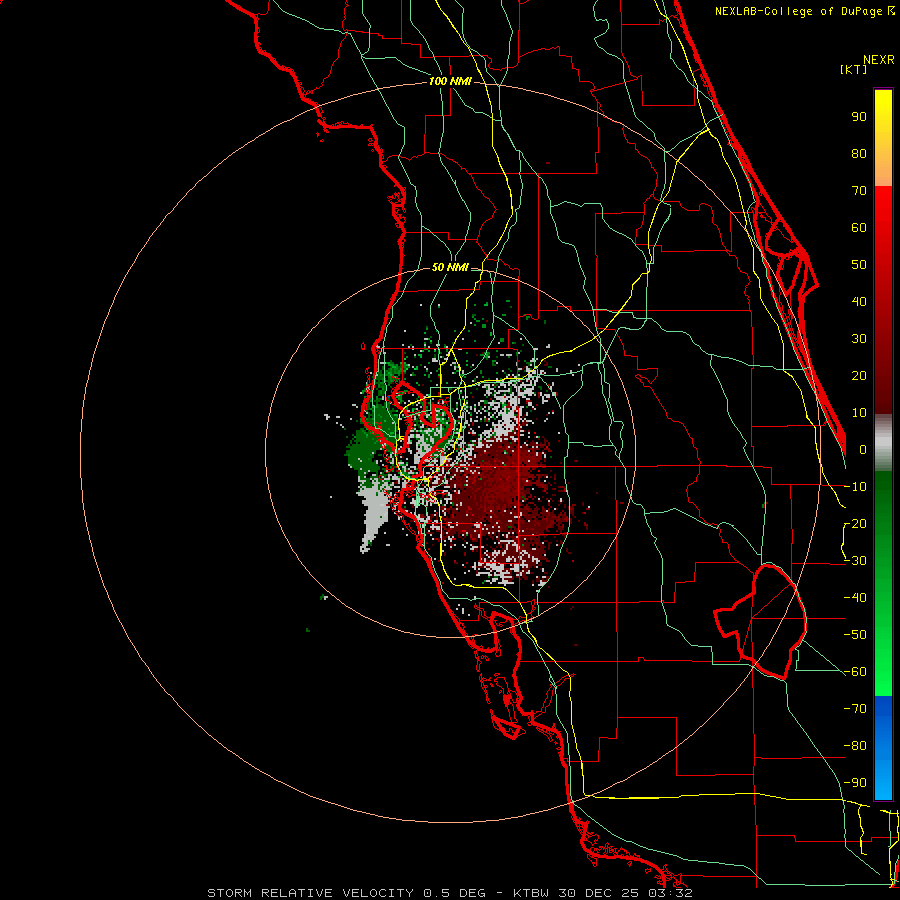Click "STORM RELATIVE VELOCITY" in the bottom caption
Image resolution: width=900 pixels, height=900 pixels.
pyautogui.click(x=310, y=893)
